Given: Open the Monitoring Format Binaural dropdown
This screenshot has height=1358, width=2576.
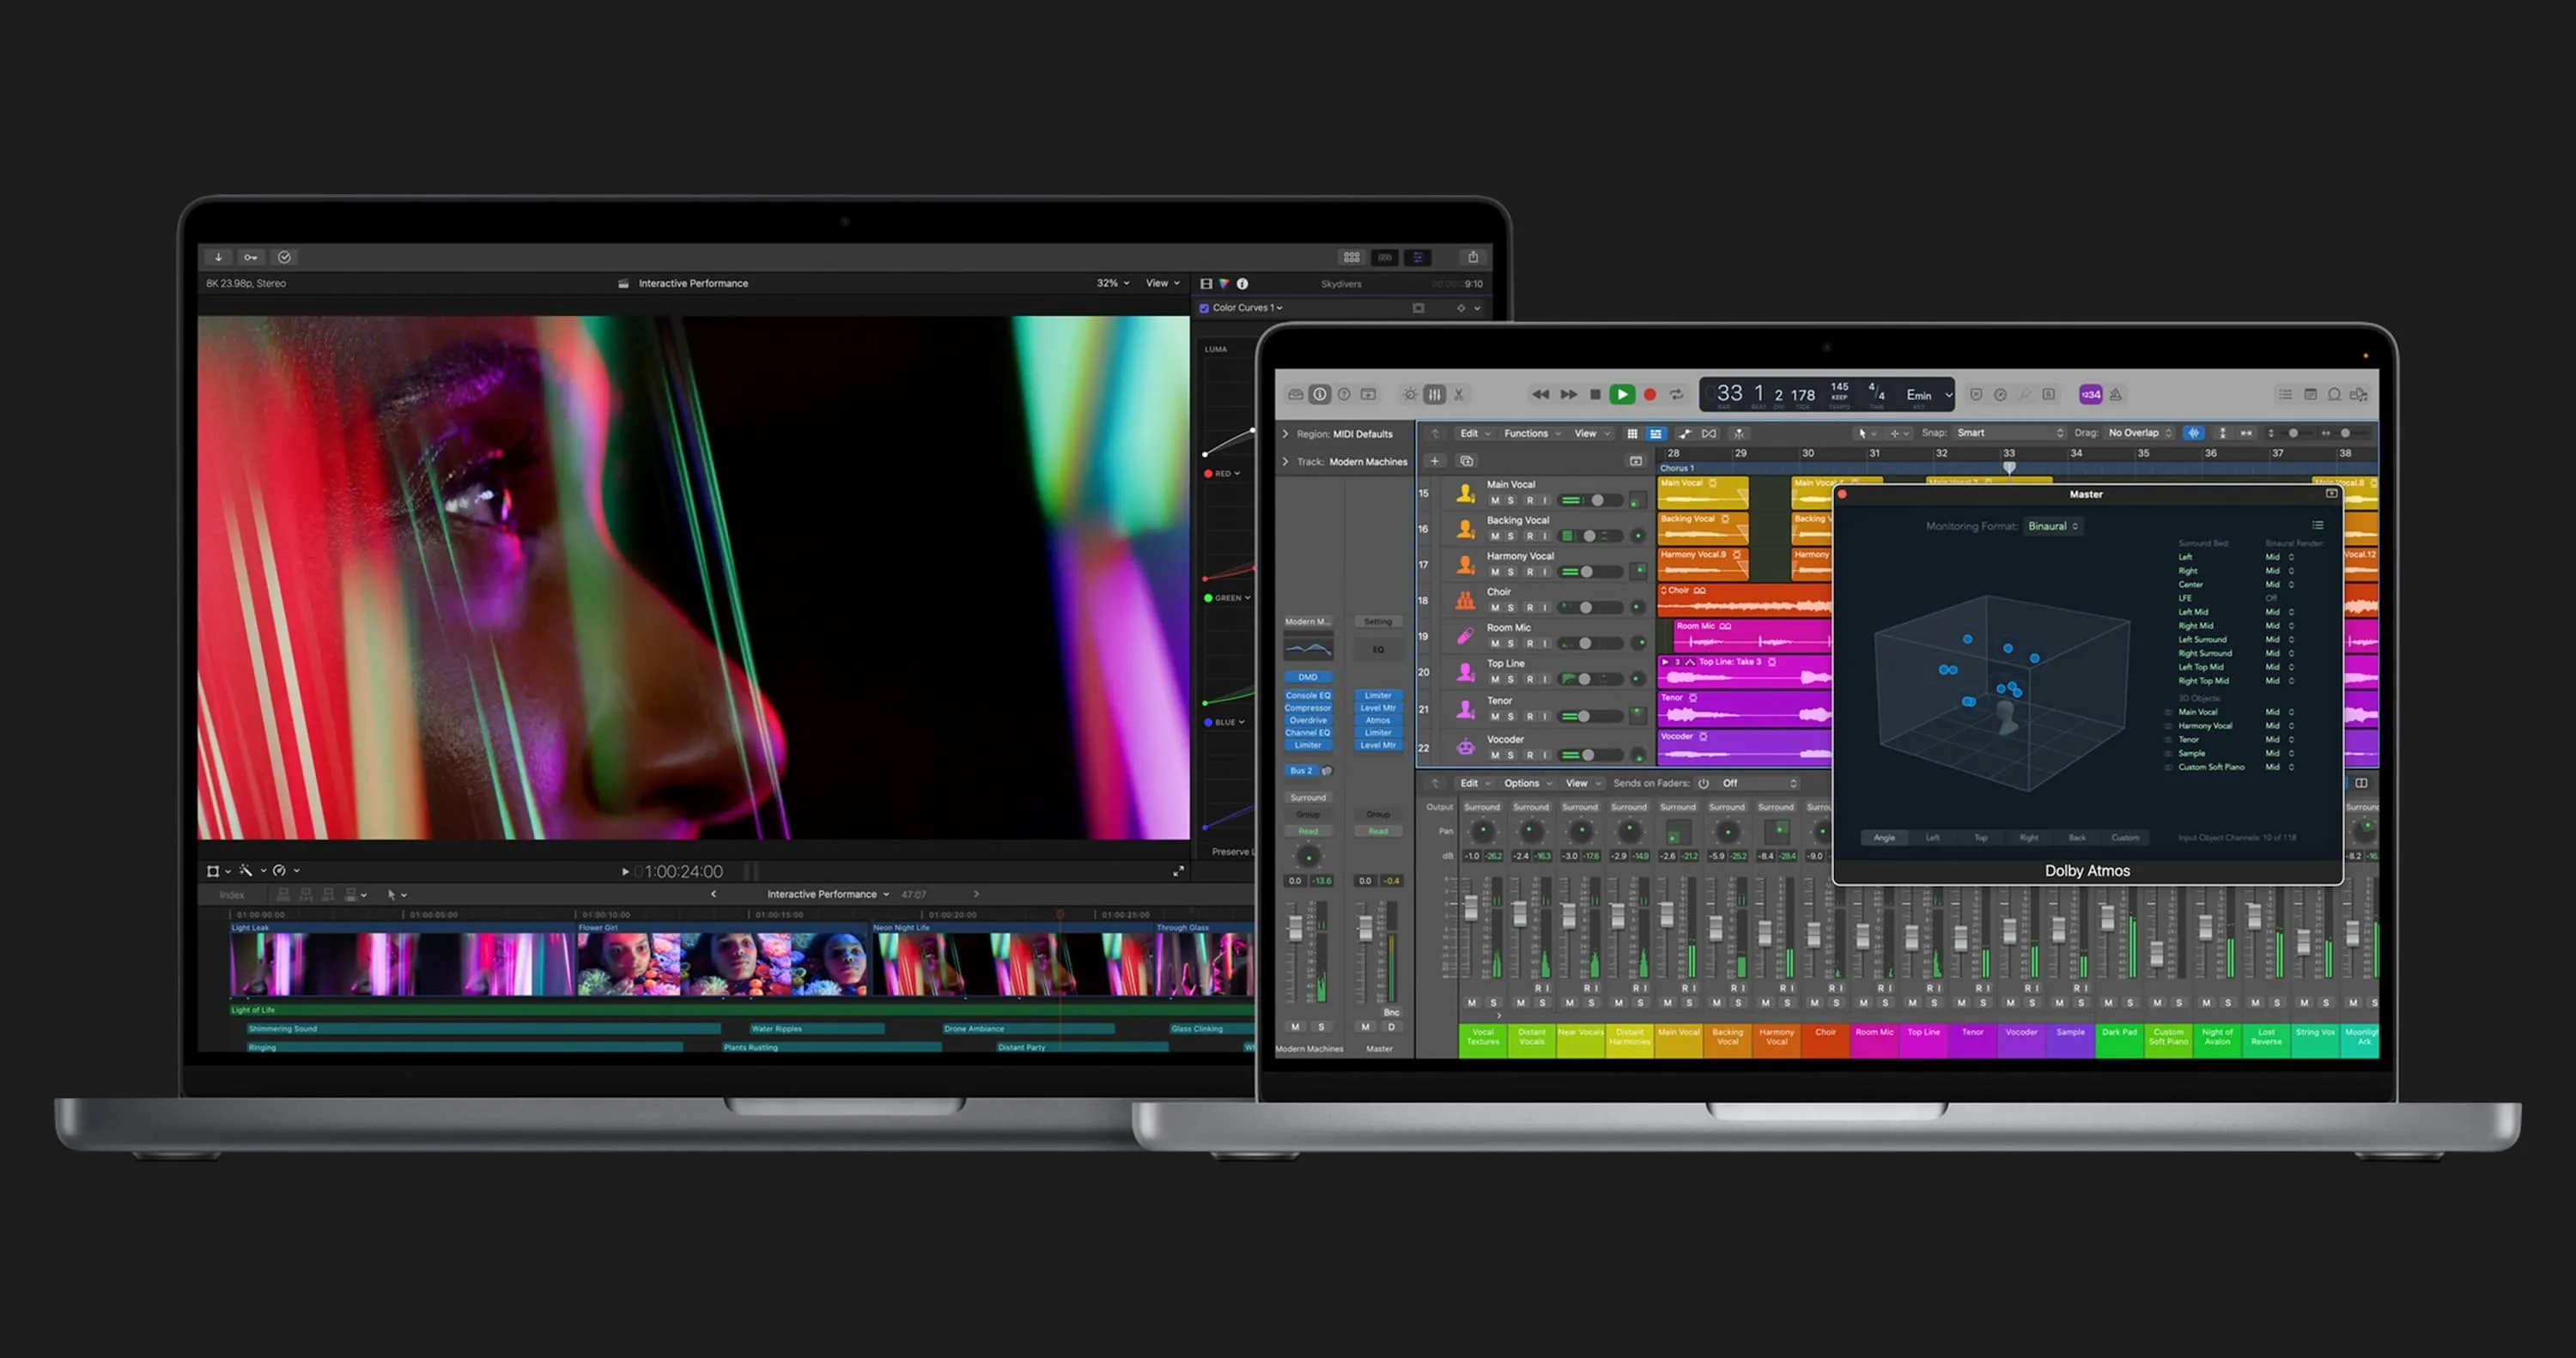Looking at the screenshot, I should click(2053, 526).
